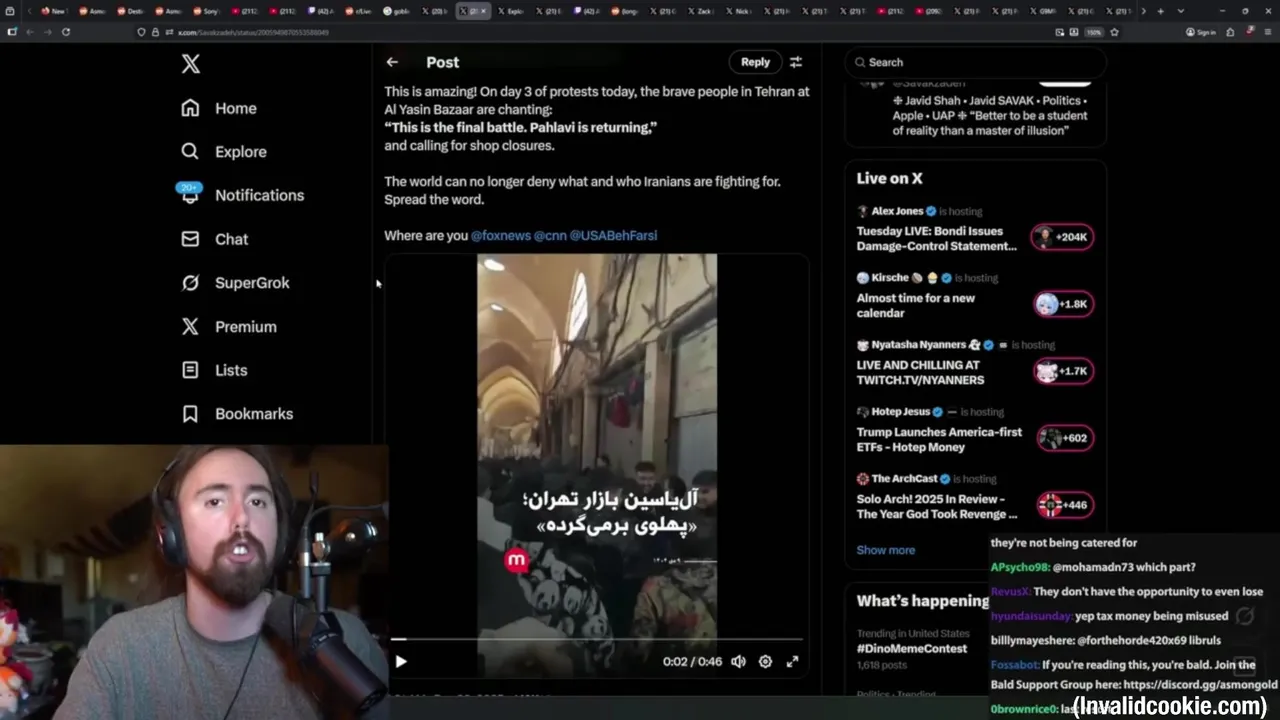Open the @cnn mention link
Image resolution: width=1280 pixels, height=720 pixels.
point(550,236)
